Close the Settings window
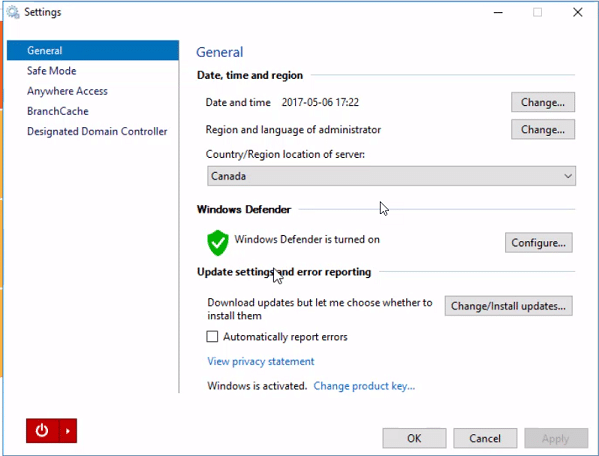Screen dimensions: 599x456 point(578,12)
